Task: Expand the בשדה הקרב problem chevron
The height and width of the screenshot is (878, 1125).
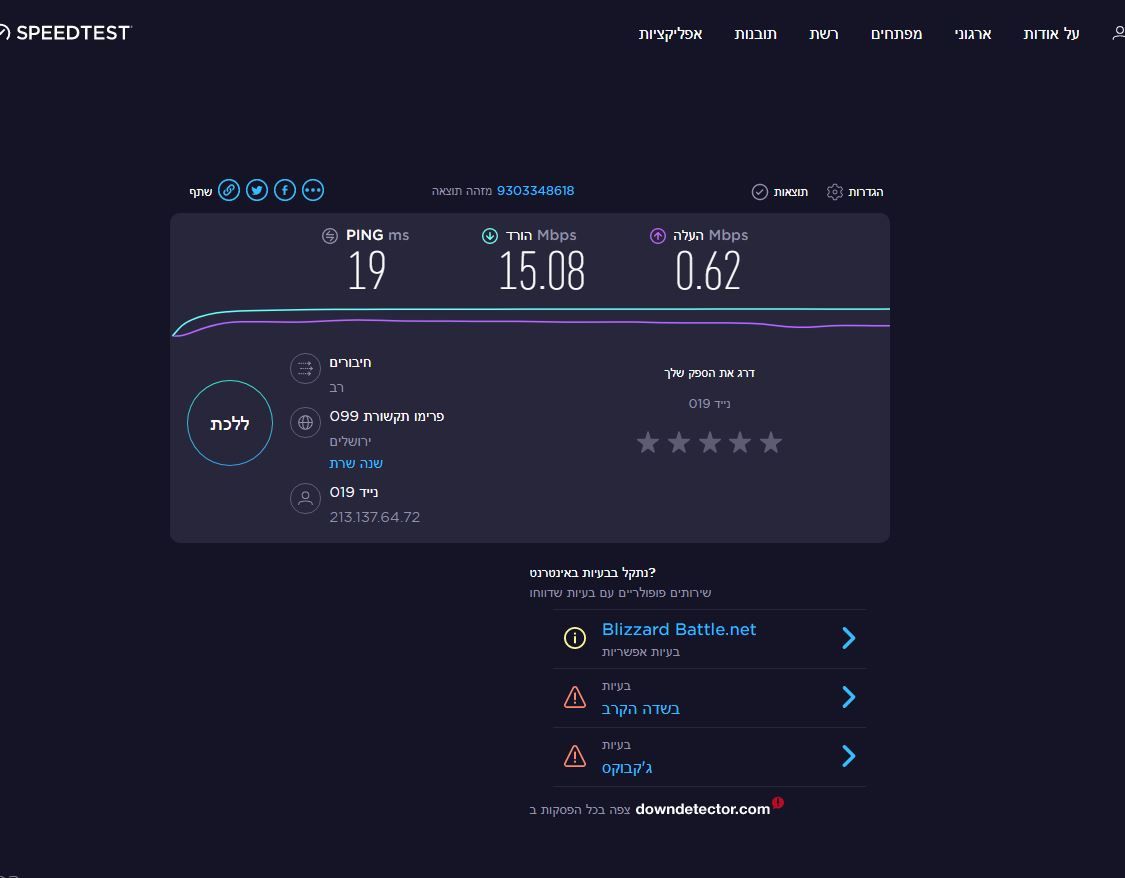Action: [848, 697]
